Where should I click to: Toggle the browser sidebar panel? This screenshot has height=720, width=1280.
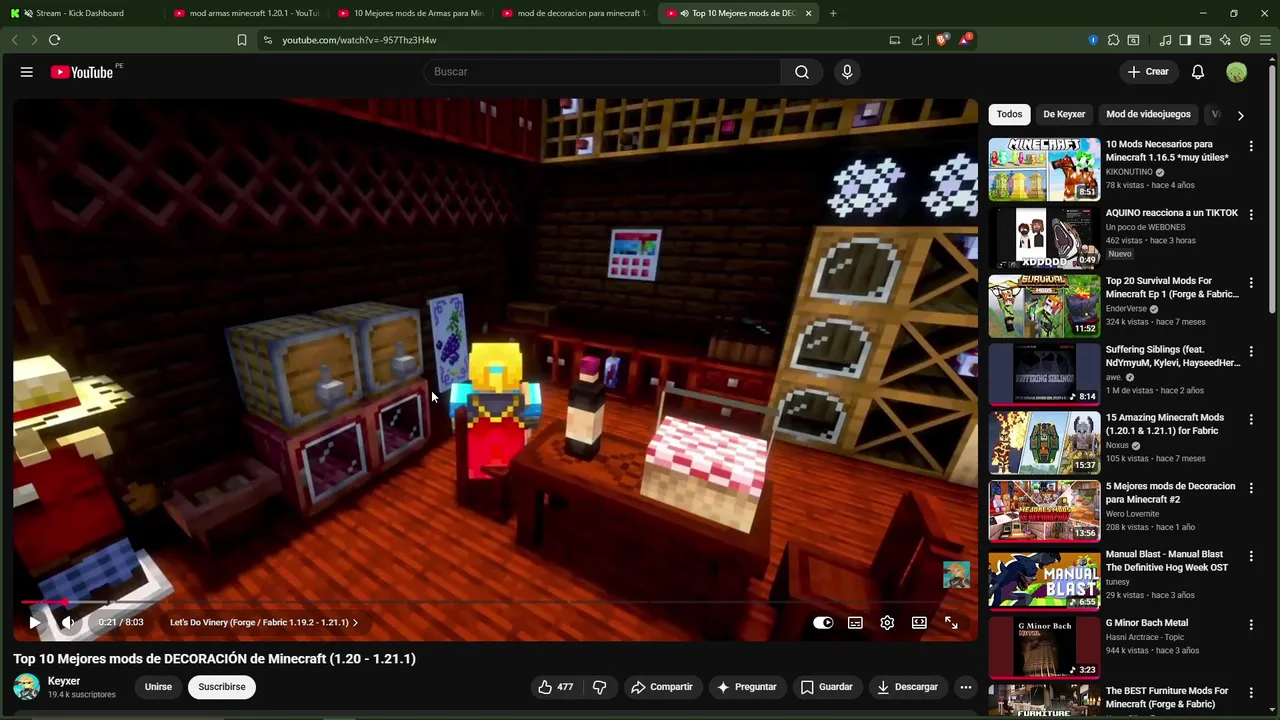[1185, 40]
